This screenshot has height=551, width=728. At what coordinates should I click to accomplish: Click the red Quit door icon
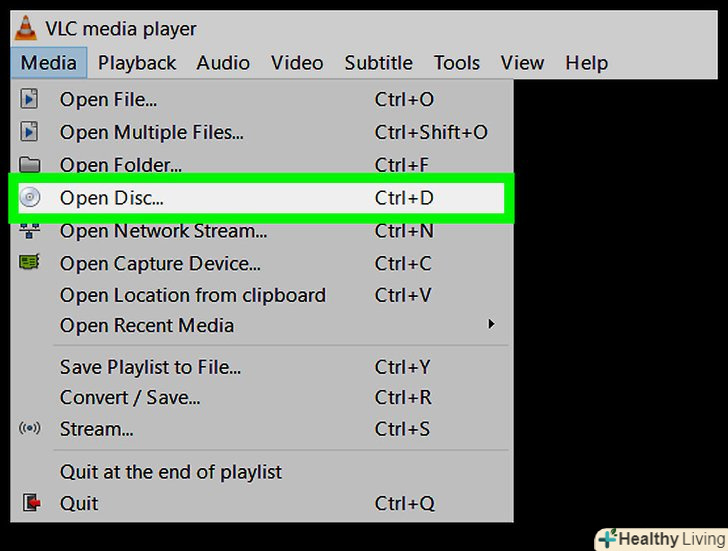[x=30, y=503]
